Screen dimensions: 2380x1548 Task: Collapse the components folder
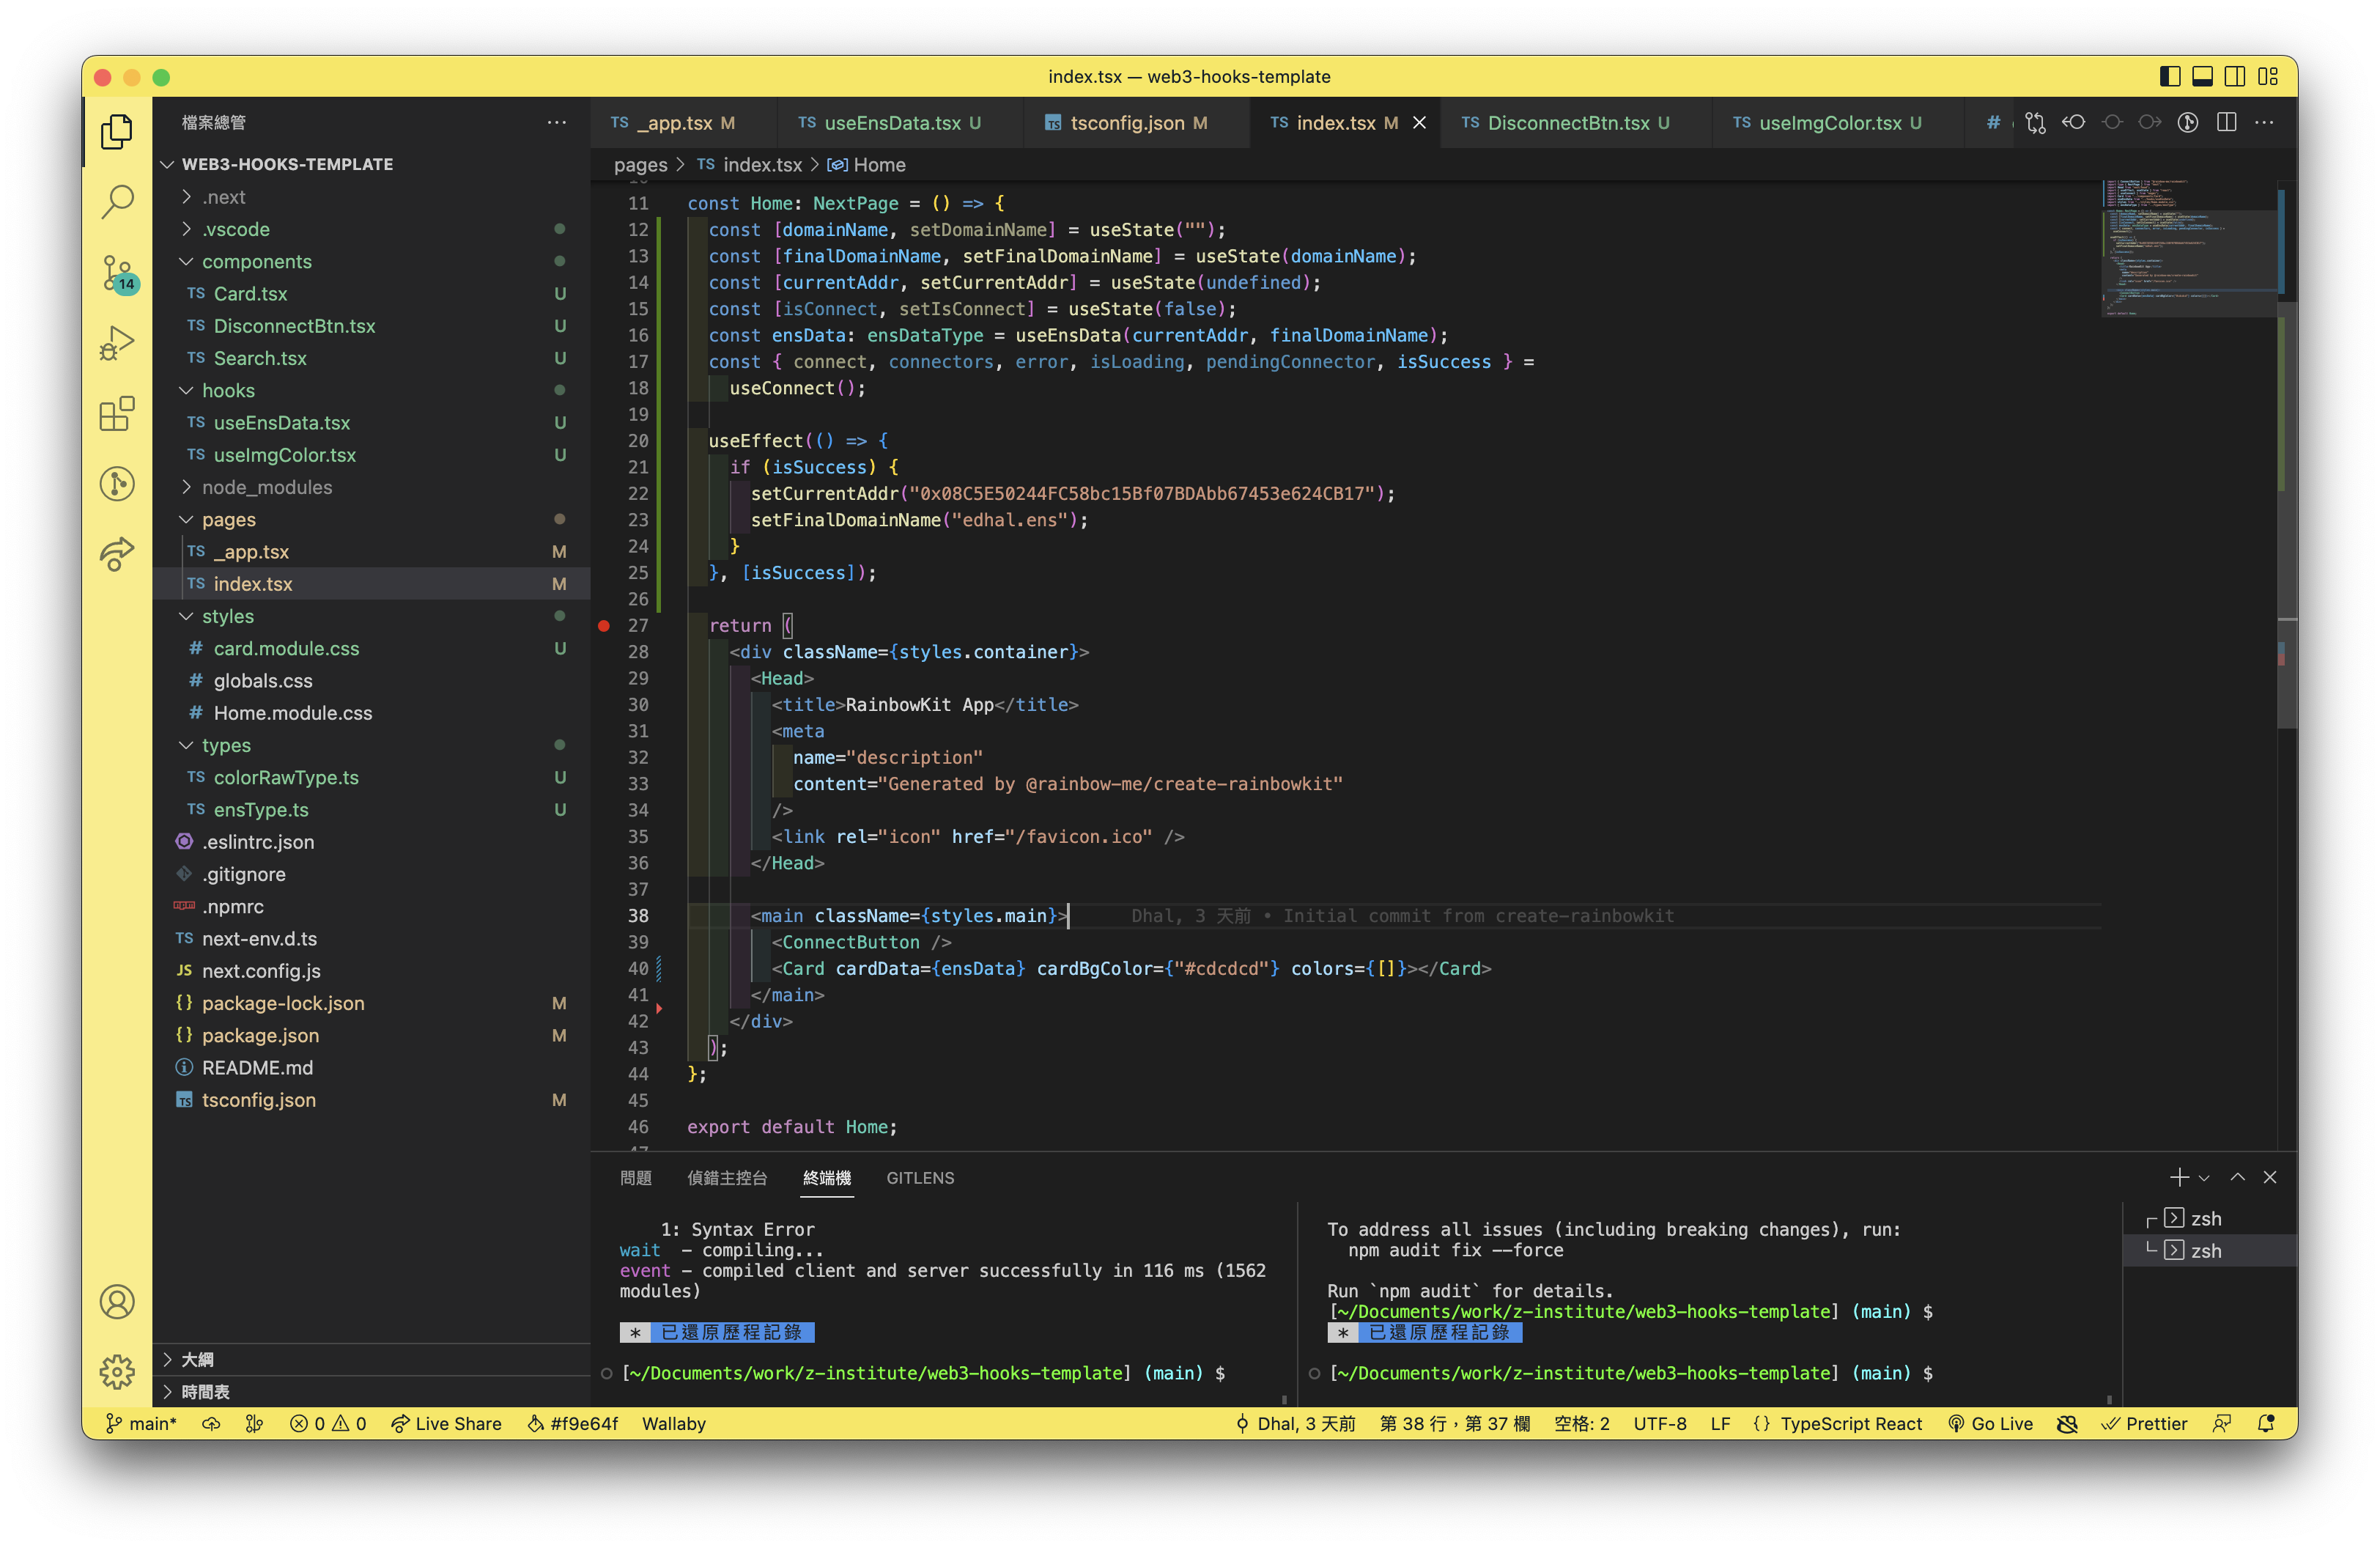coord(256,262)
